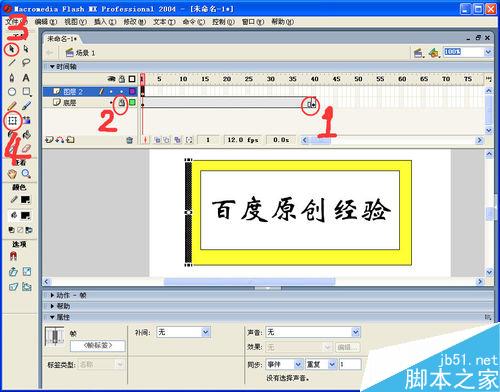Click the Edit Symbols icon
Image resolution: width=500 pixels, height=392 pixels.
[434, 53]
